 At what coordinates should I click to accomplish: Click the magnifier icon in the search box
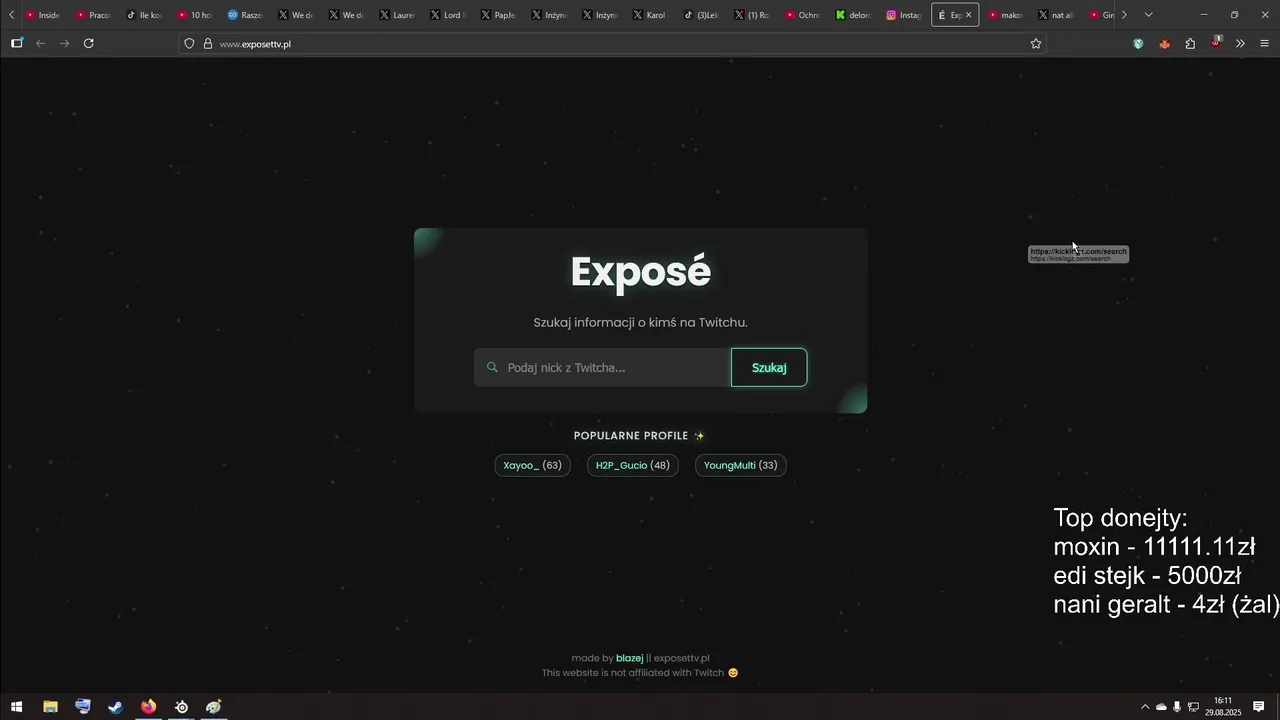pyautogui.click(x=492, y=368)
